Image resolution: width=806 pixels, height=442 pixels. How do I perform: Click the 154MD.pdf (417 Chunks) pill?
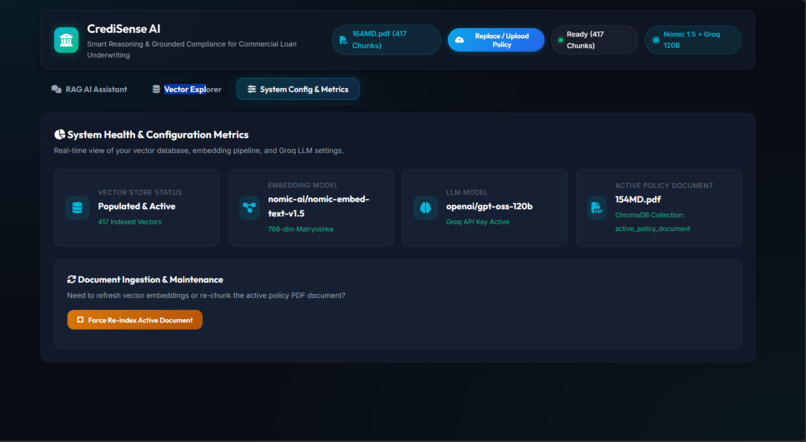pyautogui.click(x=386, y=40)
